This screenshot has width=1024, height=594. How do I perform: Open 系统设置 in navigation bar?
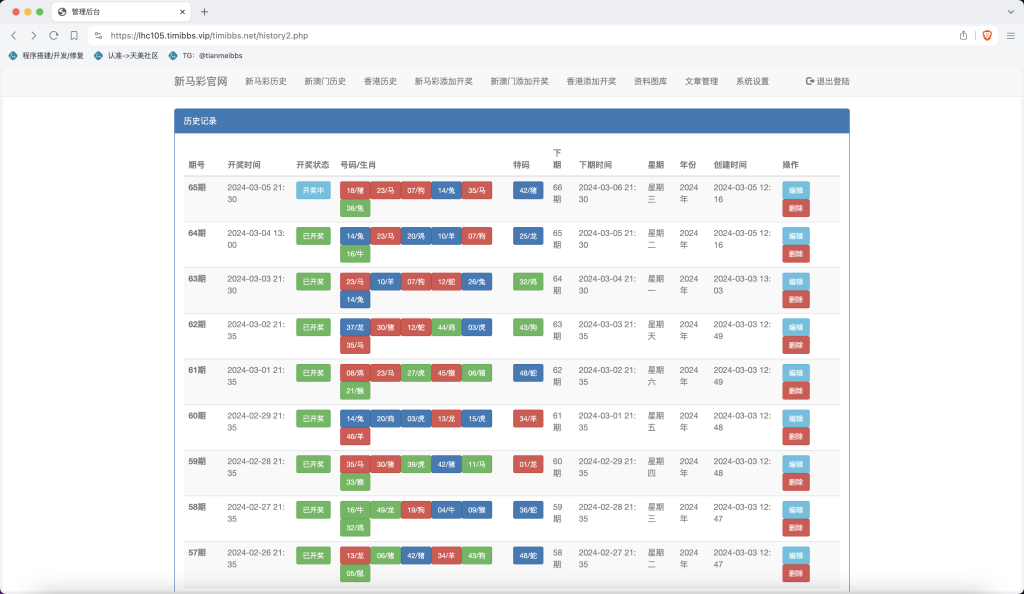point(752,82)
